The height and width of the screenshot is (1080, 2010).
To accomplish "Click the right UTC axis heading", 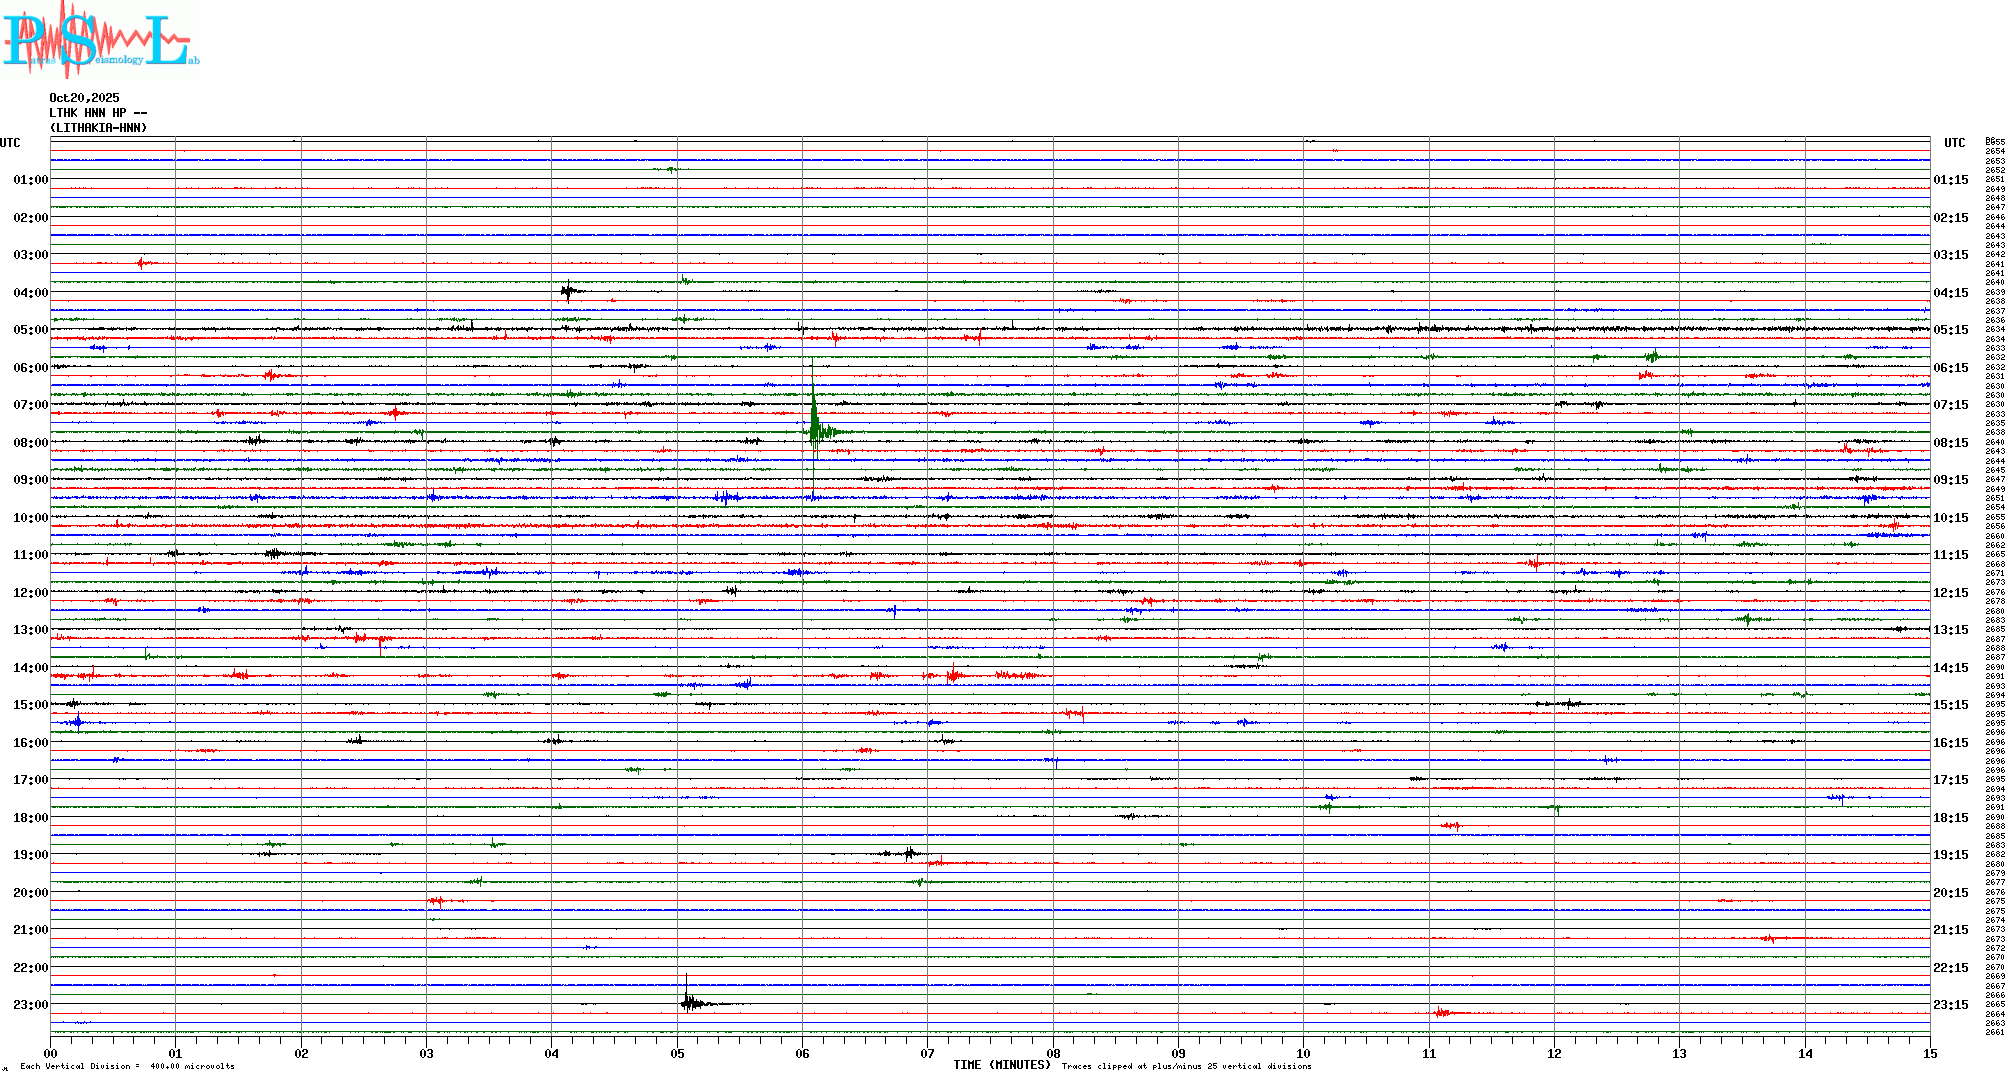I will pos(1954,143).
